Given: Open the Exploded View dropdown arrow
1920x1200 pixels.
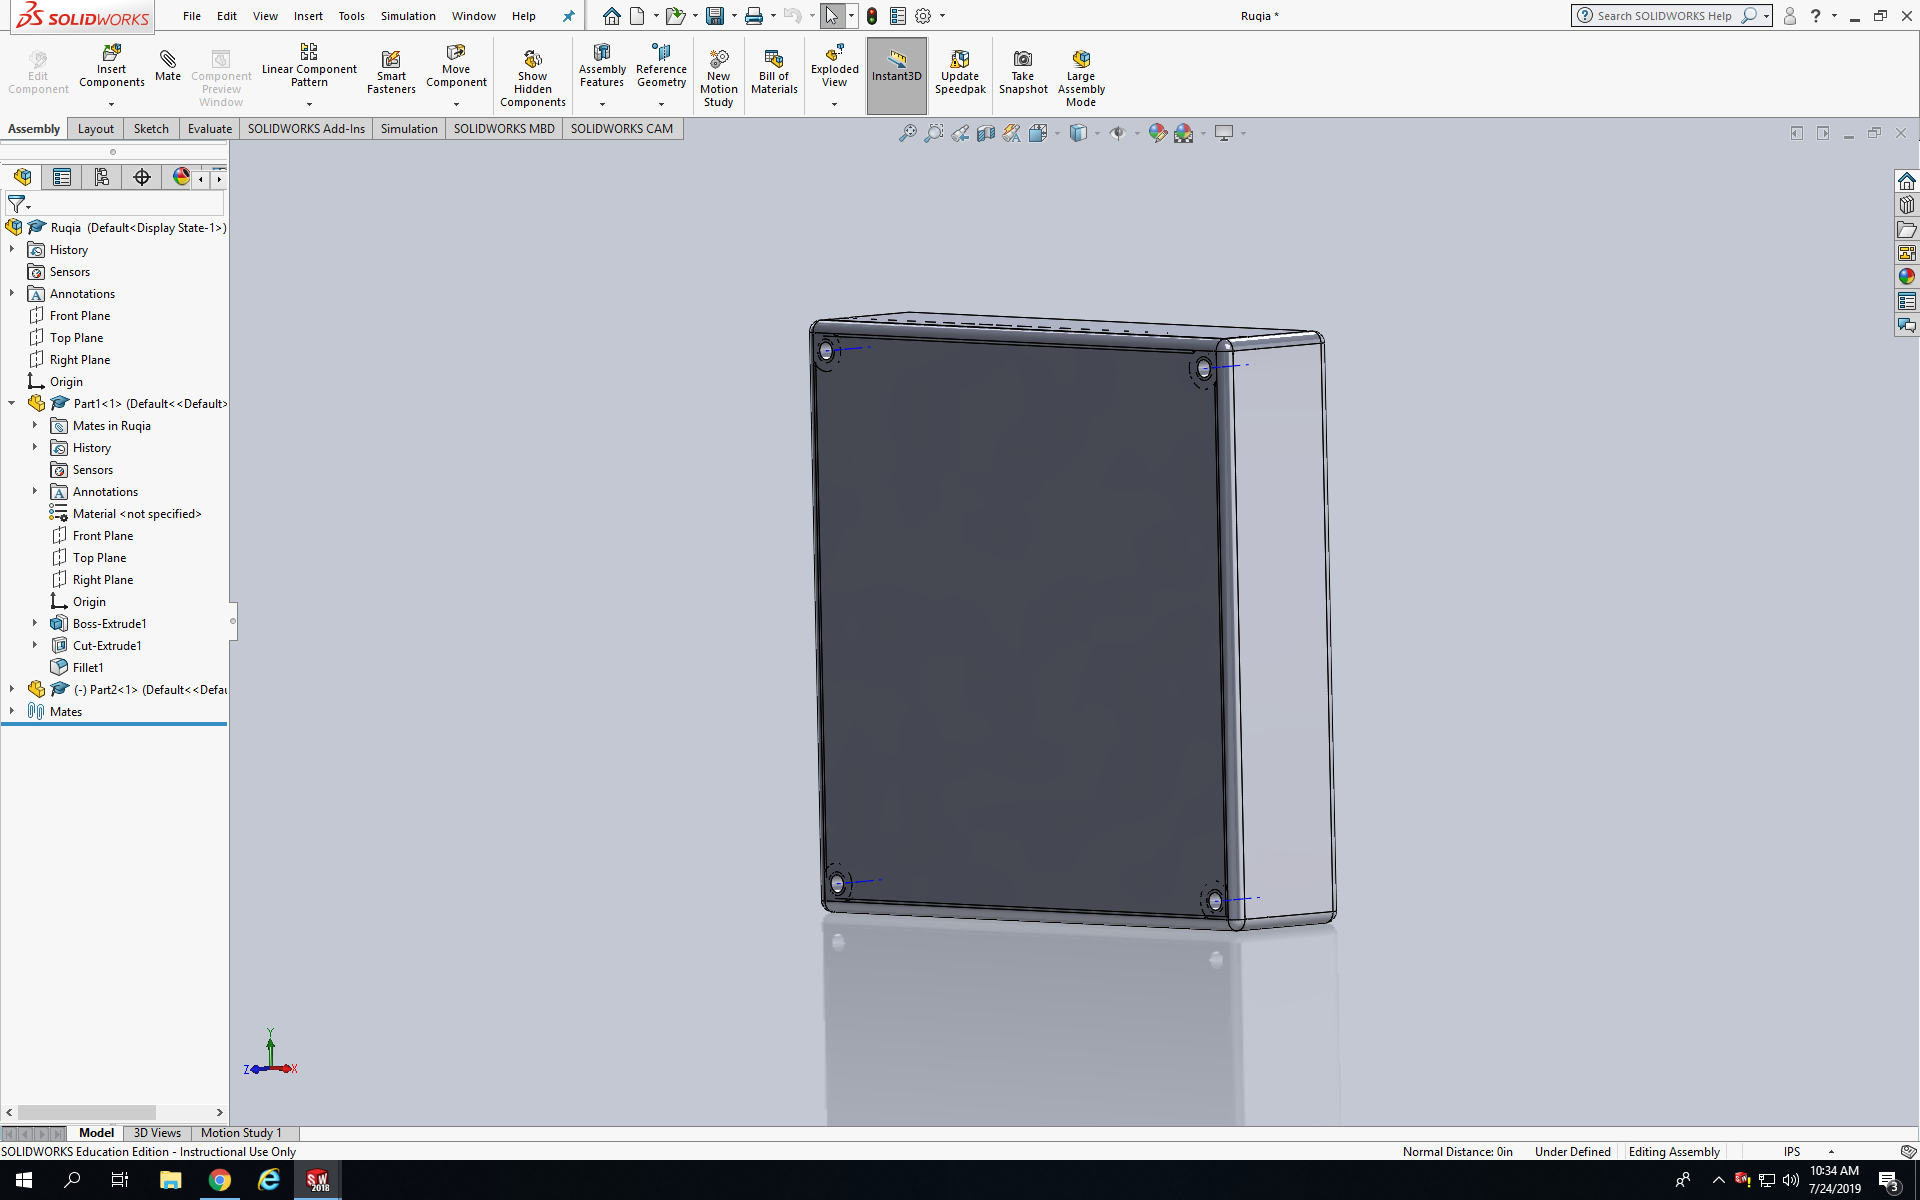Looking at the screenshot, I should click(x=834, y=104).
